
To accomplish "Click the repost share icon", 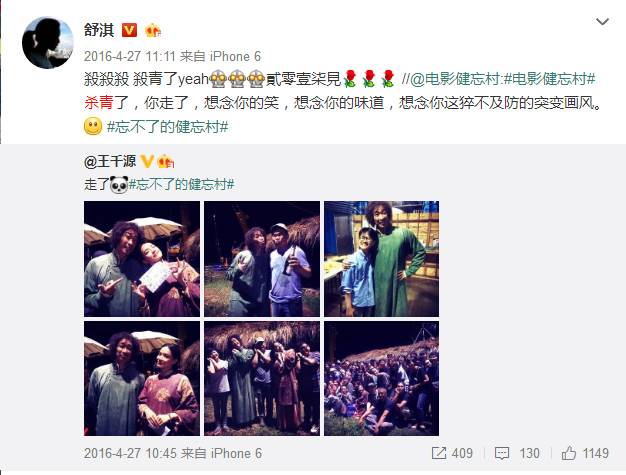I will 439,453.
